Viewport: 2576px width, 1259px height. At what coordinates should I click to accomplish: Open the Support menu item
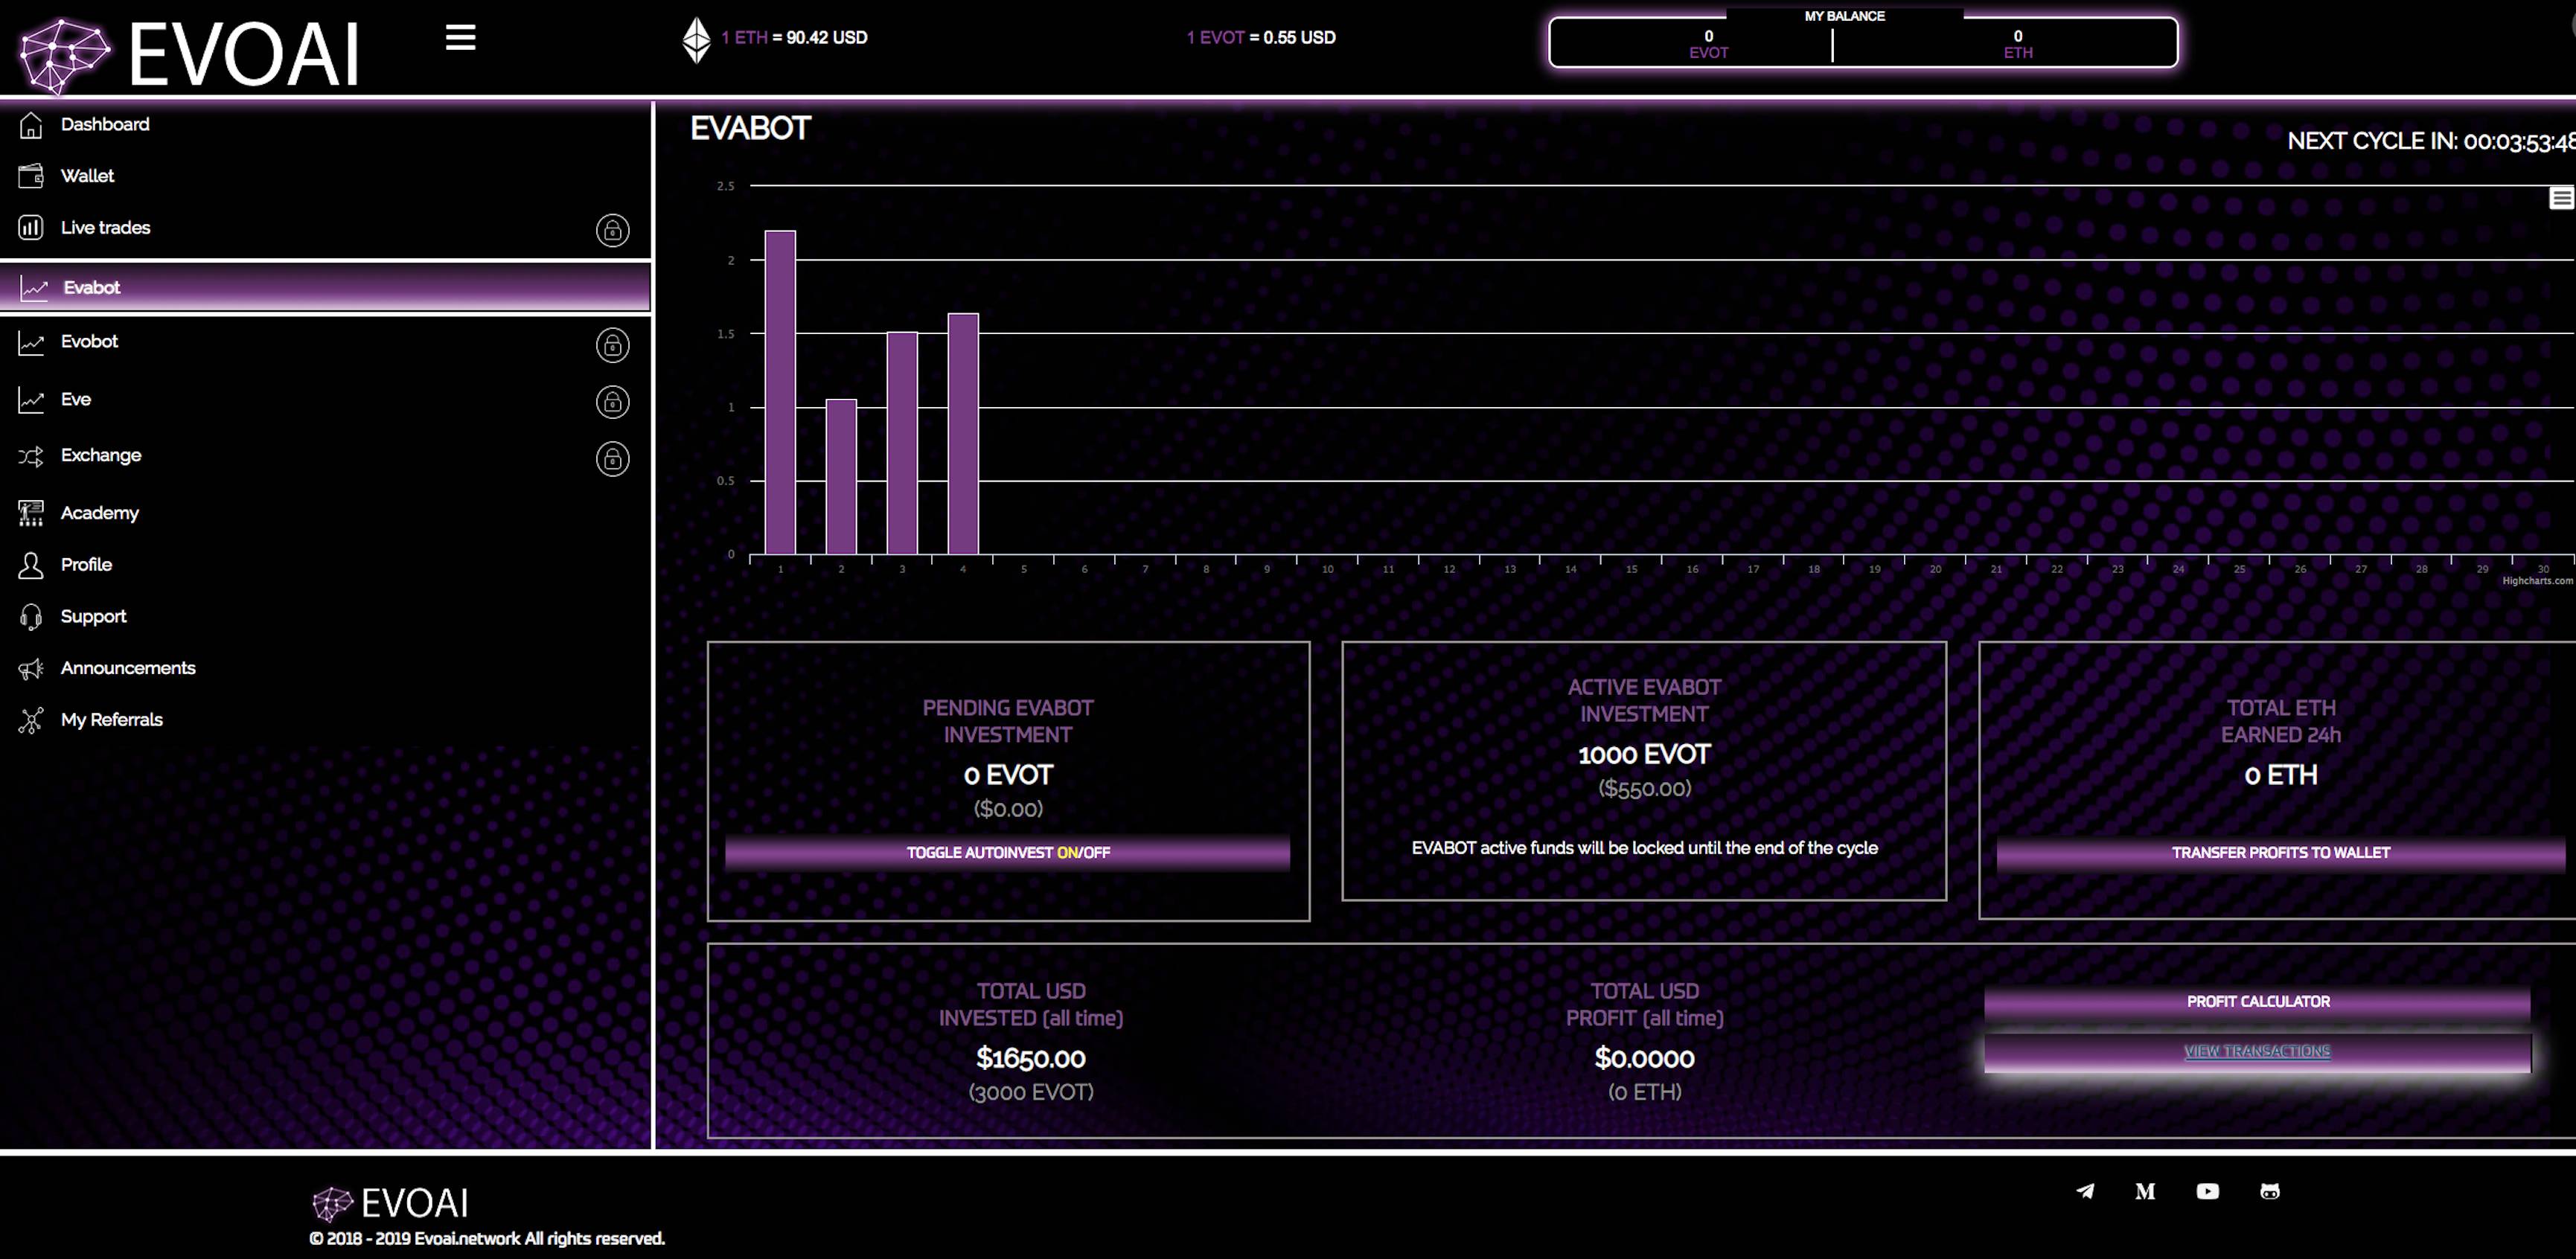[x=93, y=617]
